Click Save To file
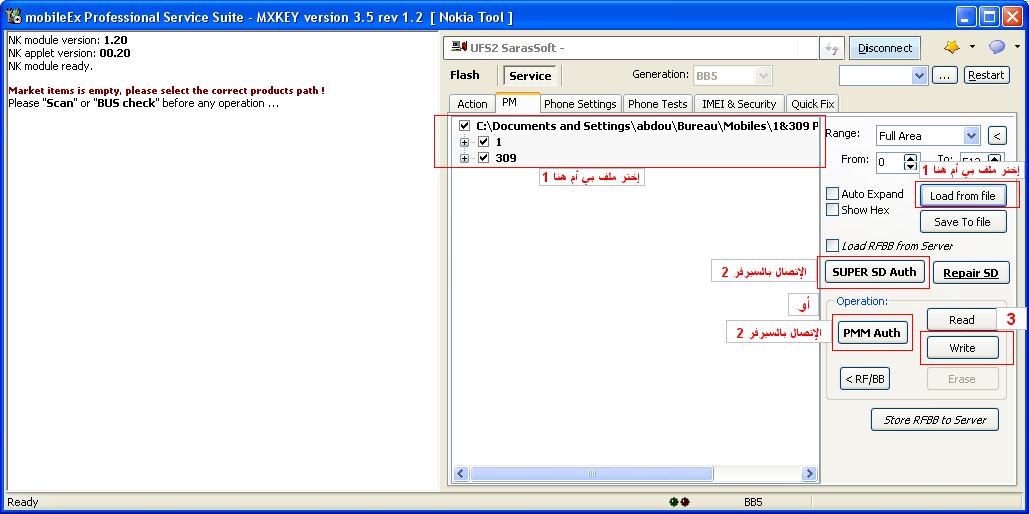 coord(963,222)
